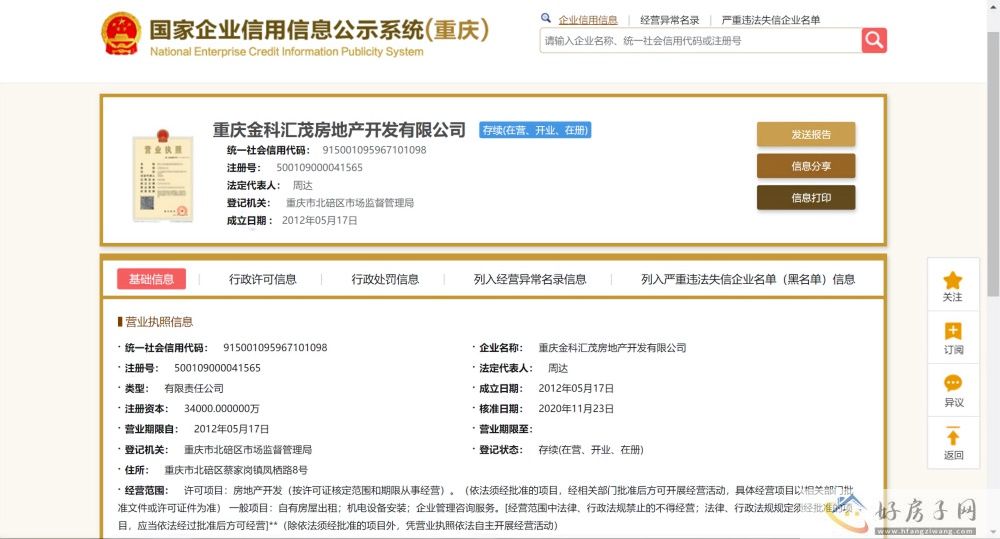Click the 企业名称 value in license info

pyautogui.click(x=612, y=348)
